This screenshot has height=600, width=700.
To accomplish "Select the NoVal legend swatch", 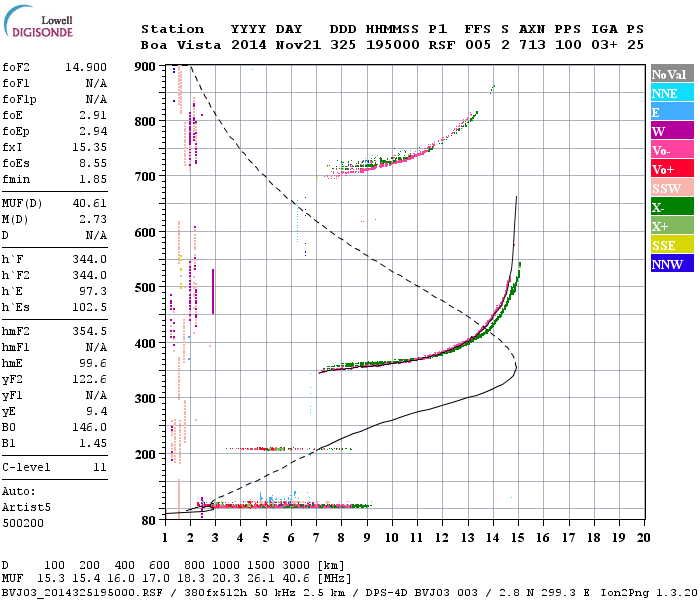I will tap(672, 74).
